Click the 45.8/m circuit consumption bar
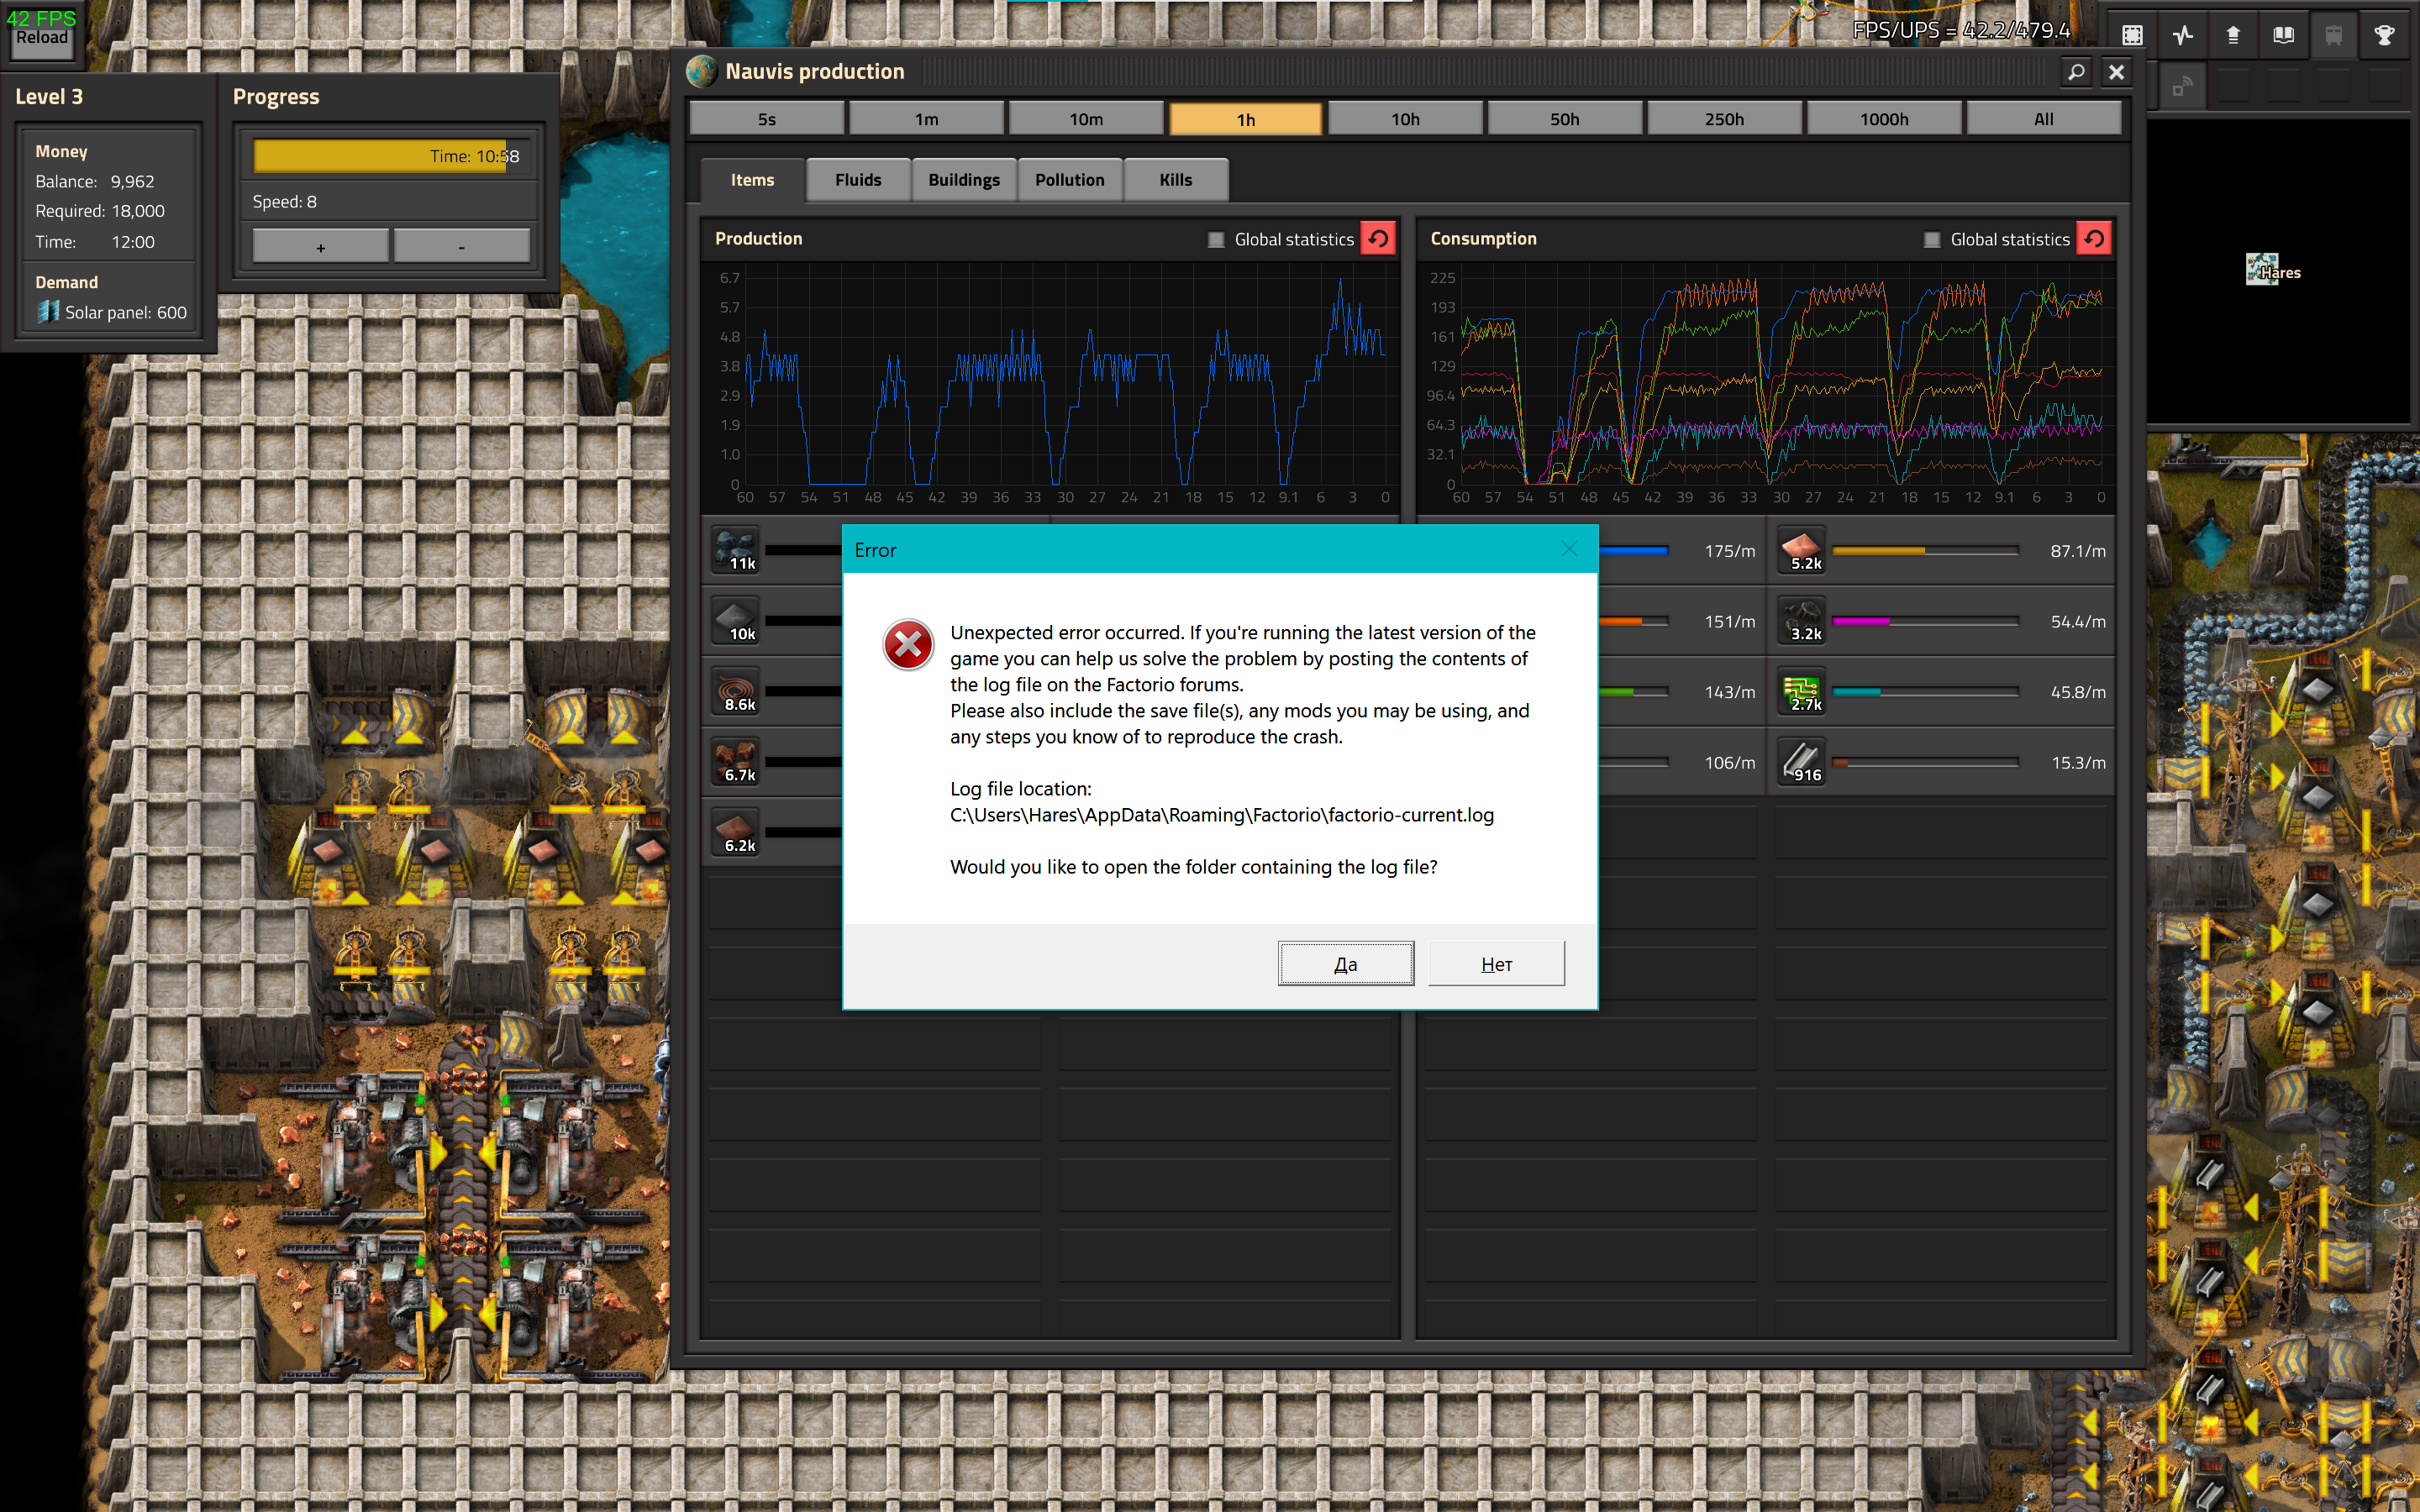 point(1925,692)
